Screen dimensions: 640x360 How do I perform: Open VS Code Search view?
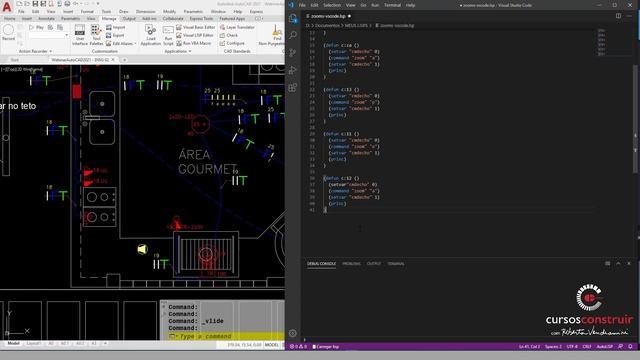point(293,36)
